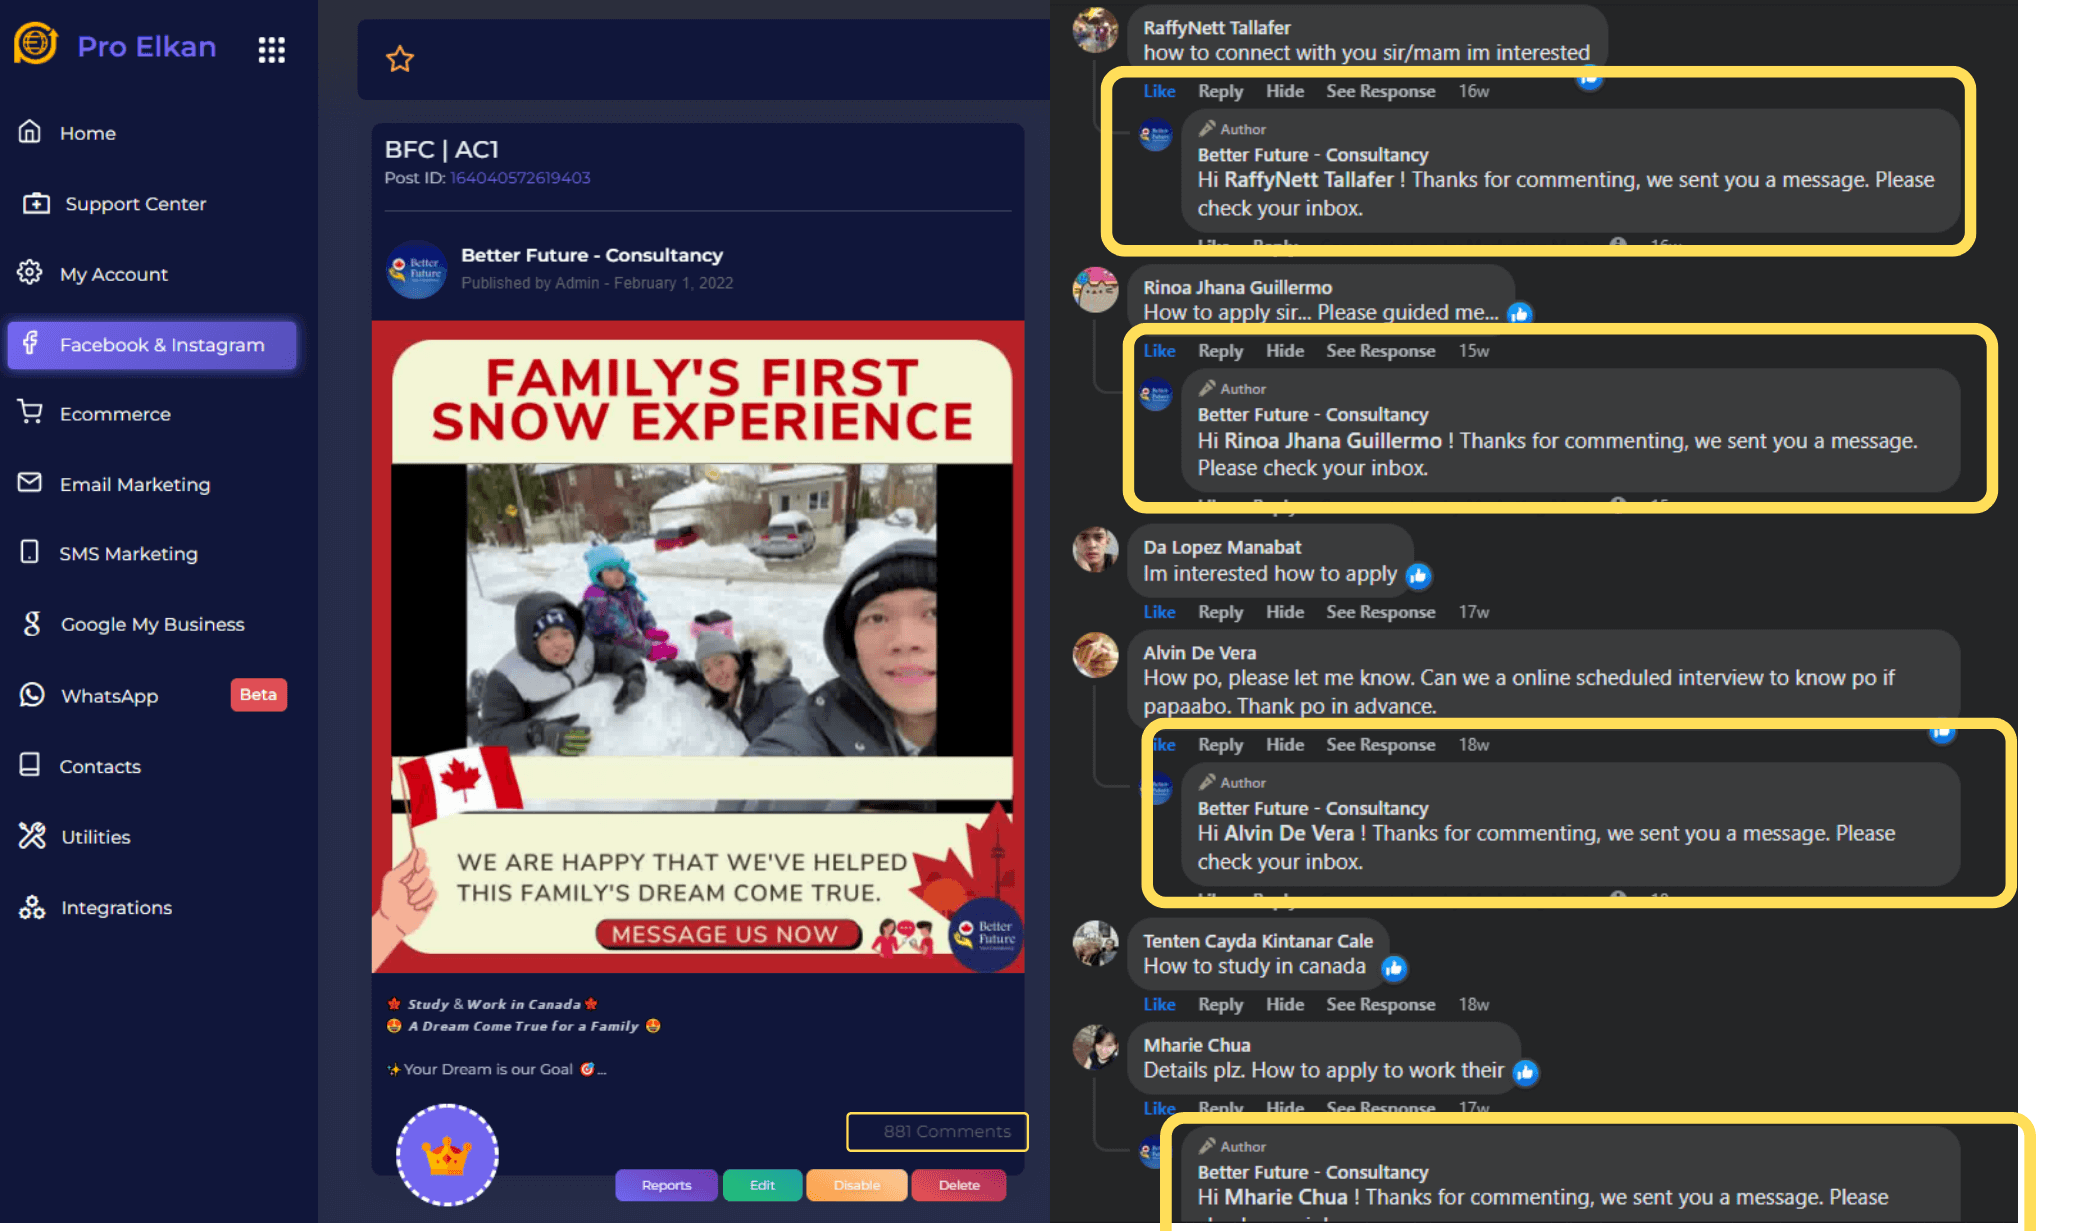This screenshot has height=1231, width=2100.
Task: Hide Da Lopez Manabat's comment
Action: click(1284, 612)
